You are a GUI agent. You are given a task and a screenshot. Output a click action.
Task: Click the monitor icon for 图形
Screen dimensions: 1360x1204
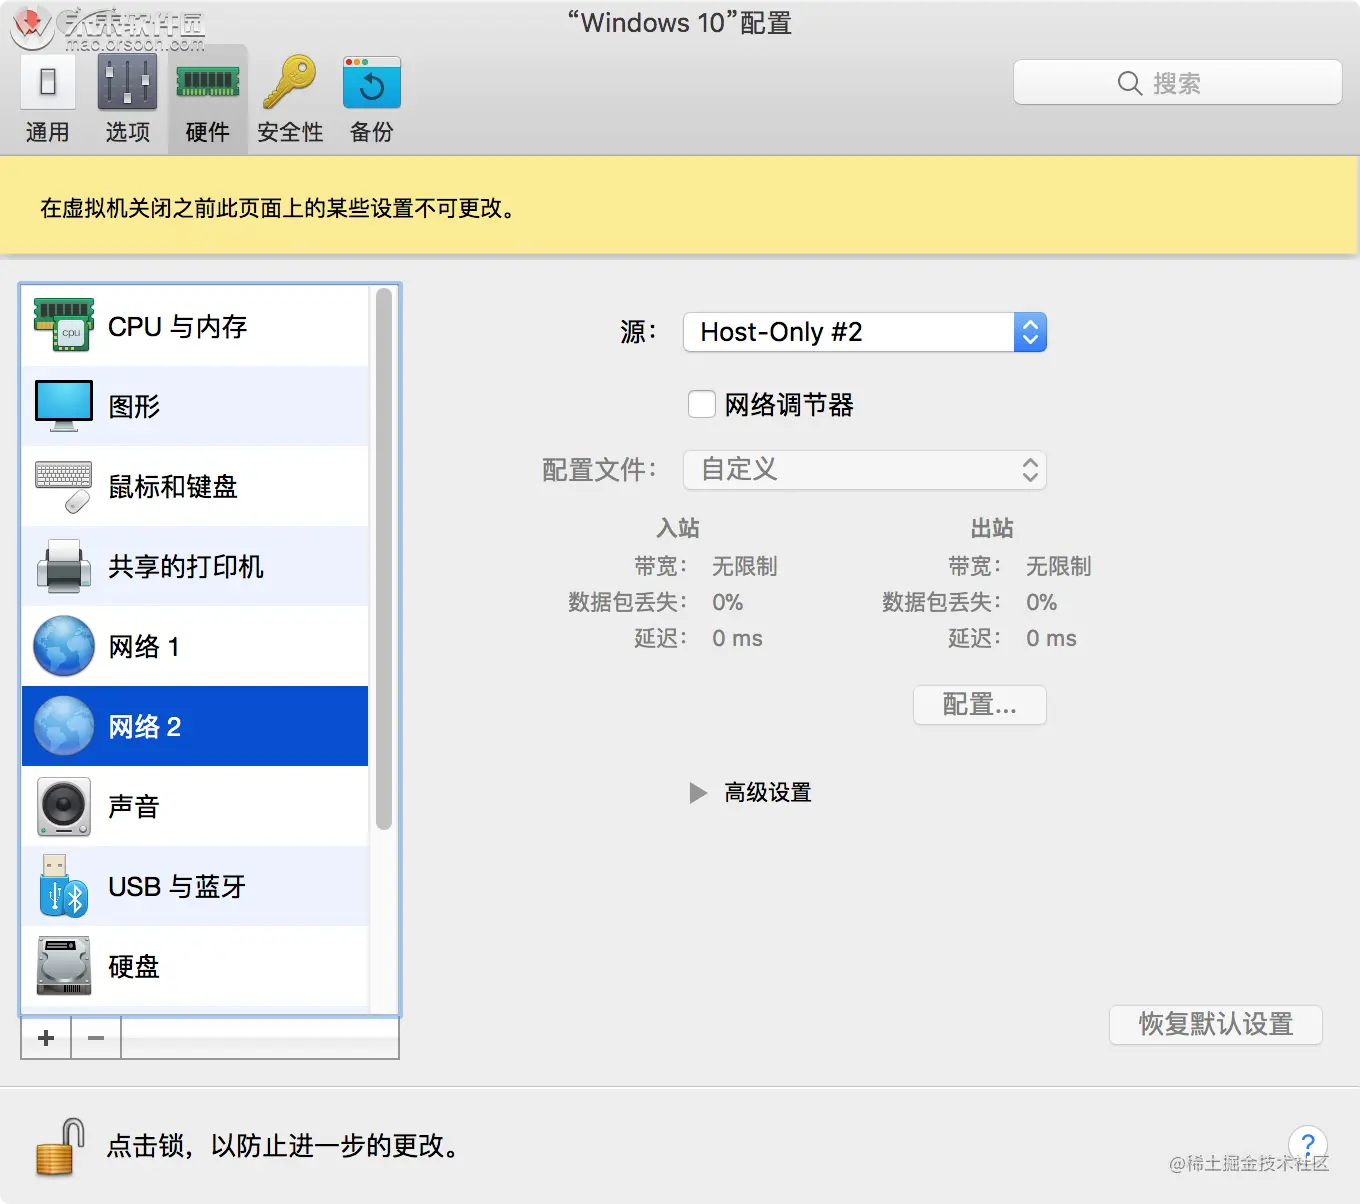64,405
